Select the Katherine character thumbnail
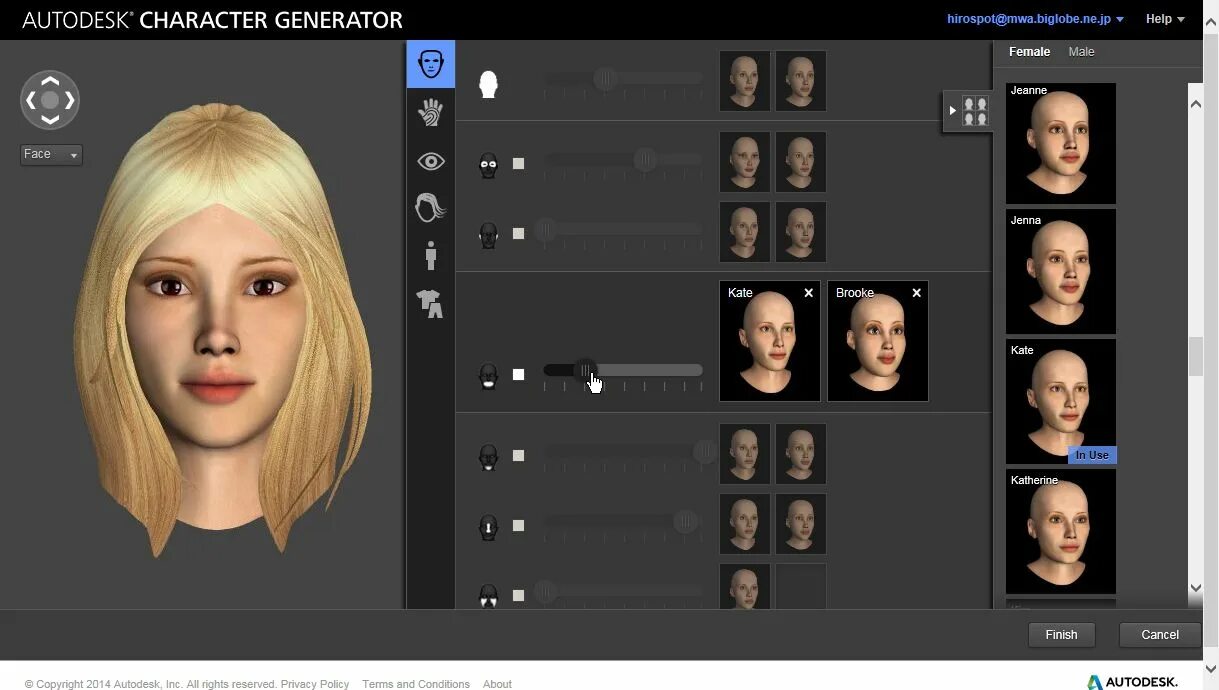Viewport: 1219px width, 690px height. coord(1061,531)
